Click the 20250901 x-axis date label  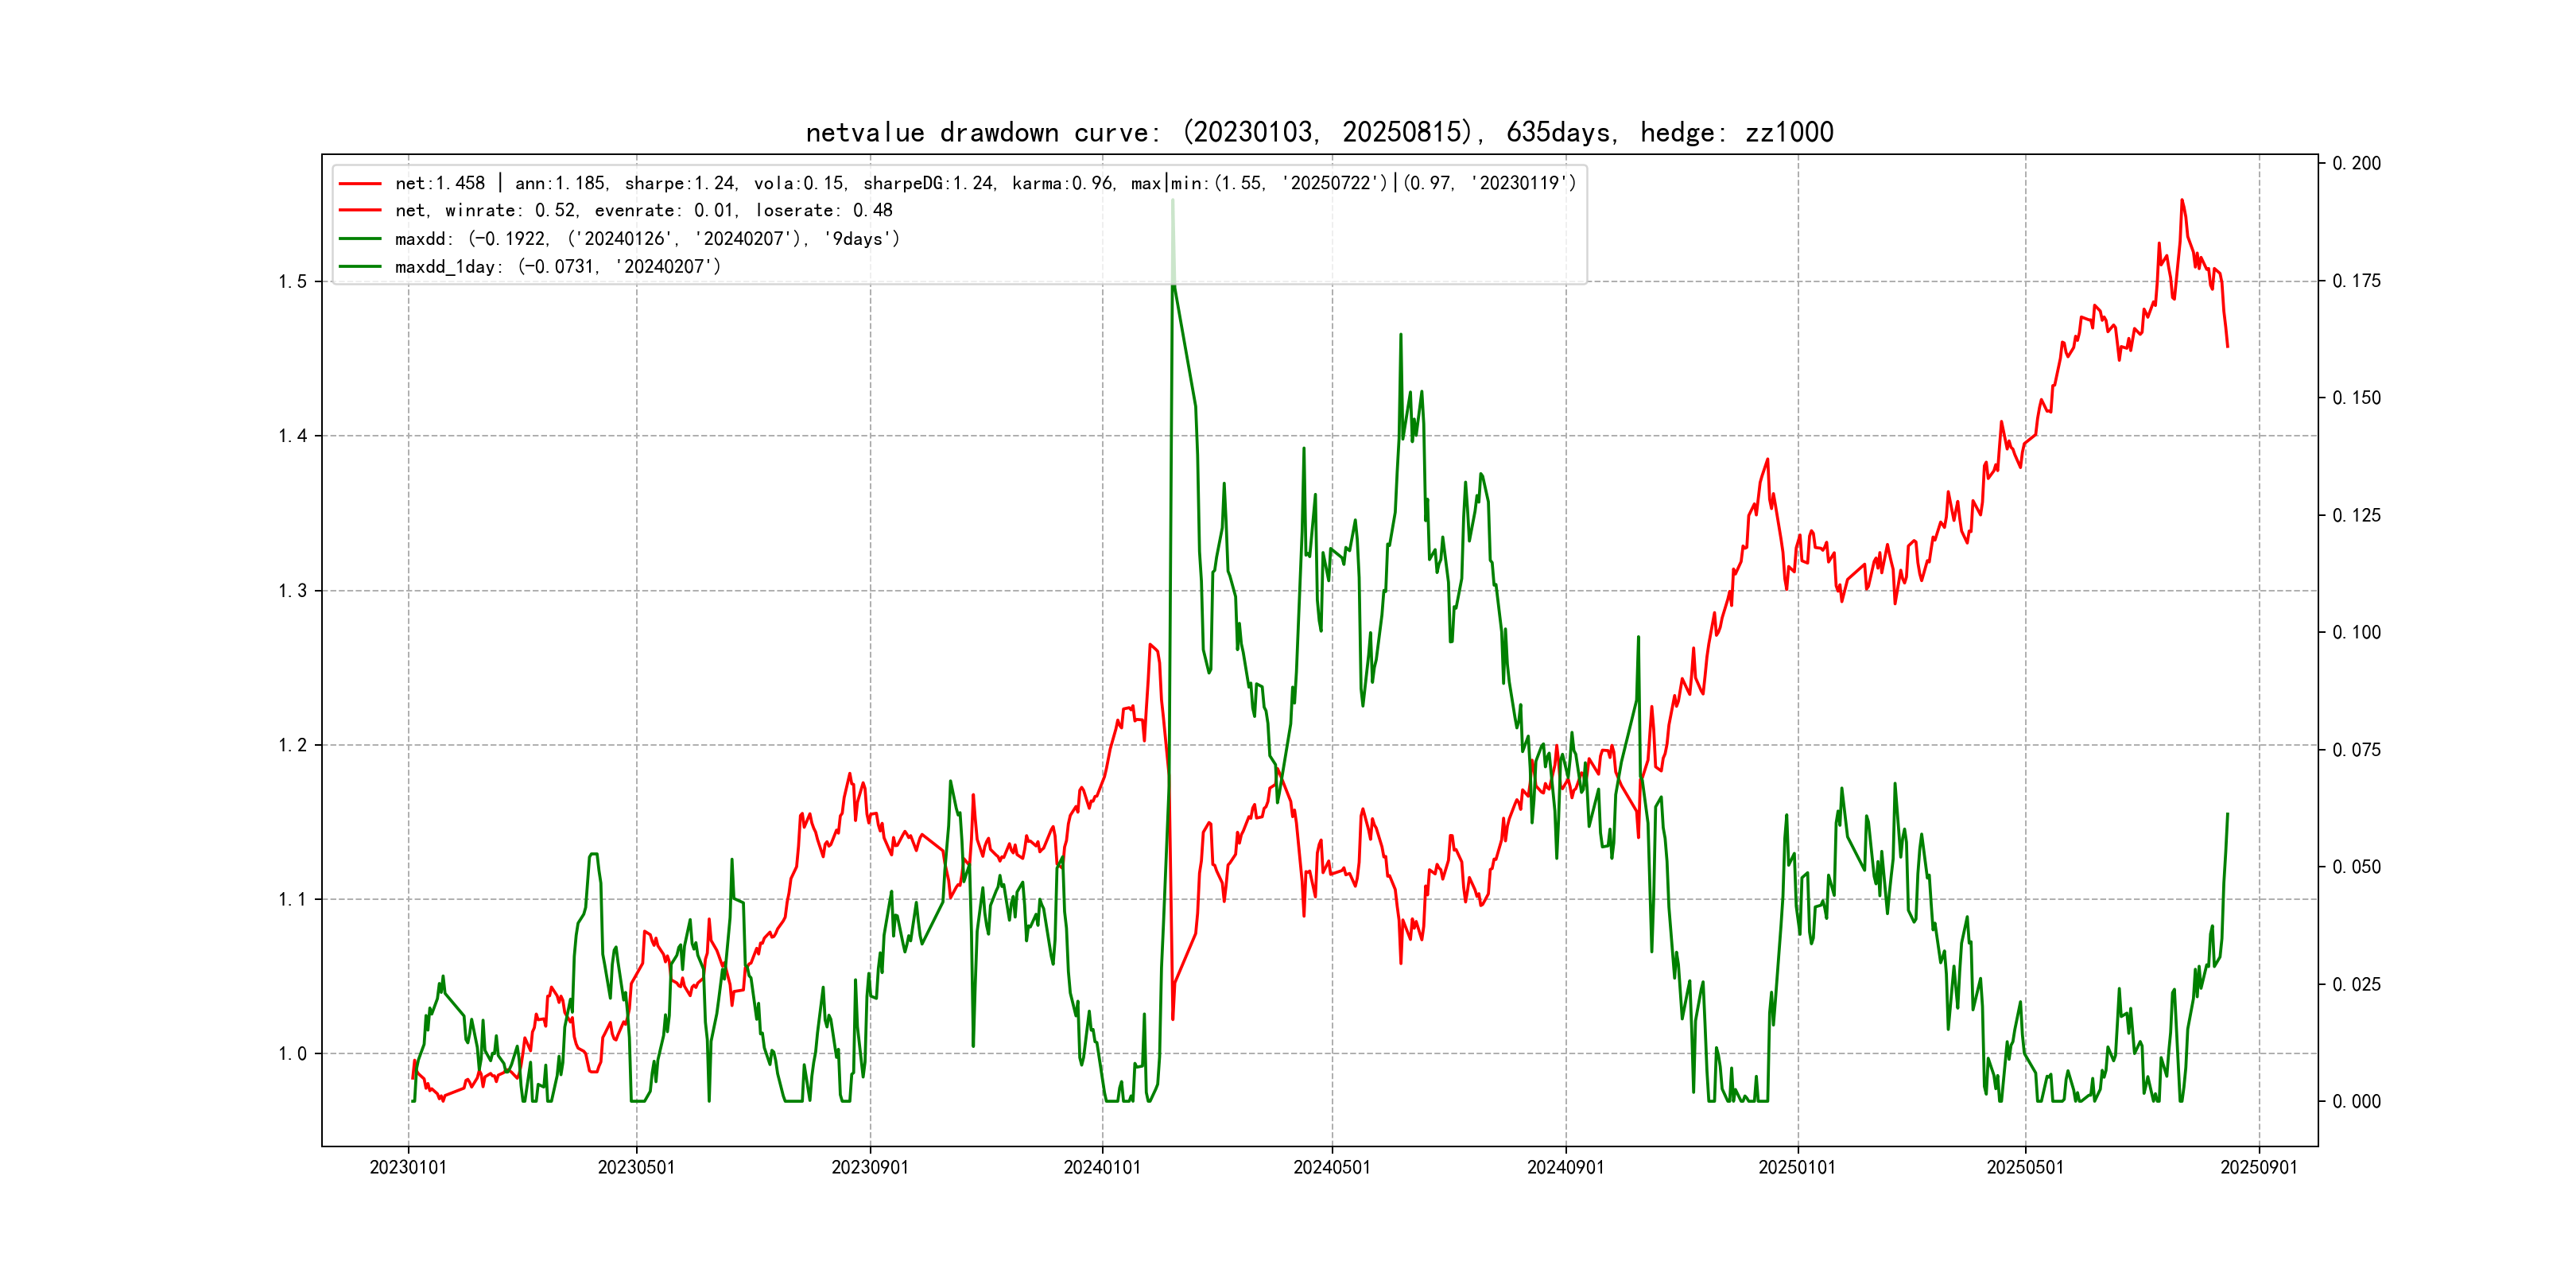[2259, 1167]
